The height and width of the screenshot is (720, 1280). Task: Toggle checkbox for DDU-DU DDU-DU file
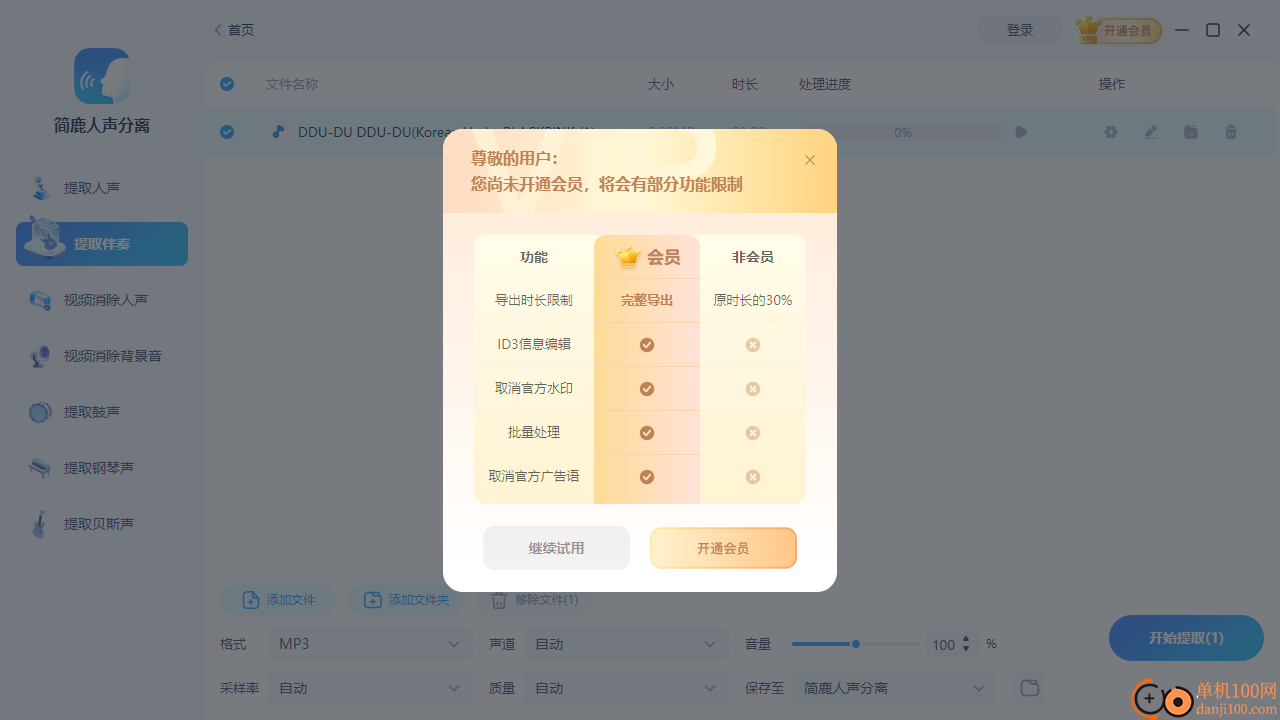click(227, 132)
